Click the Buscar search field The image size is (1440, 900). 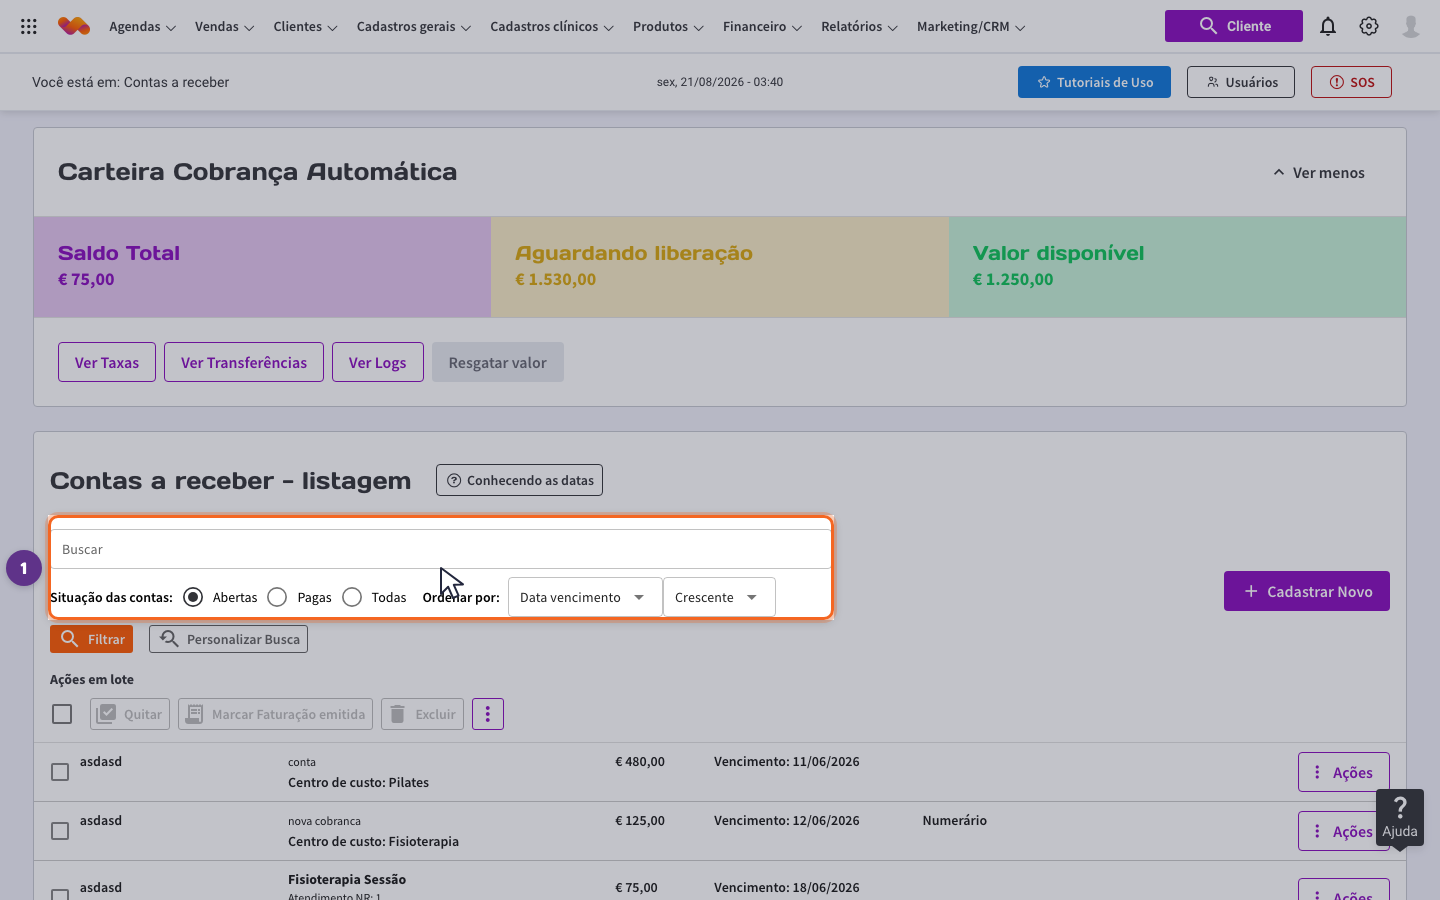click(441, 549)
